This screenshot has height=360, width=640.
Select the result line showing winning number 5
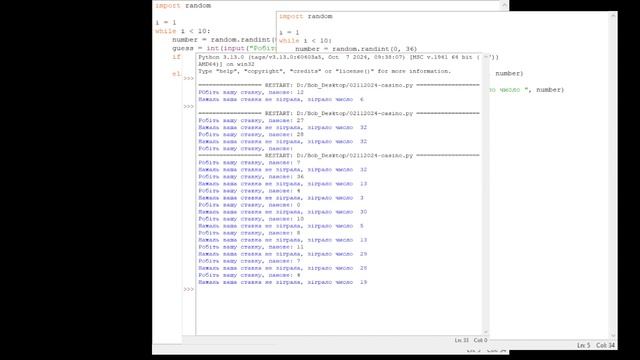pyautogui.click(x=281, y=226)
